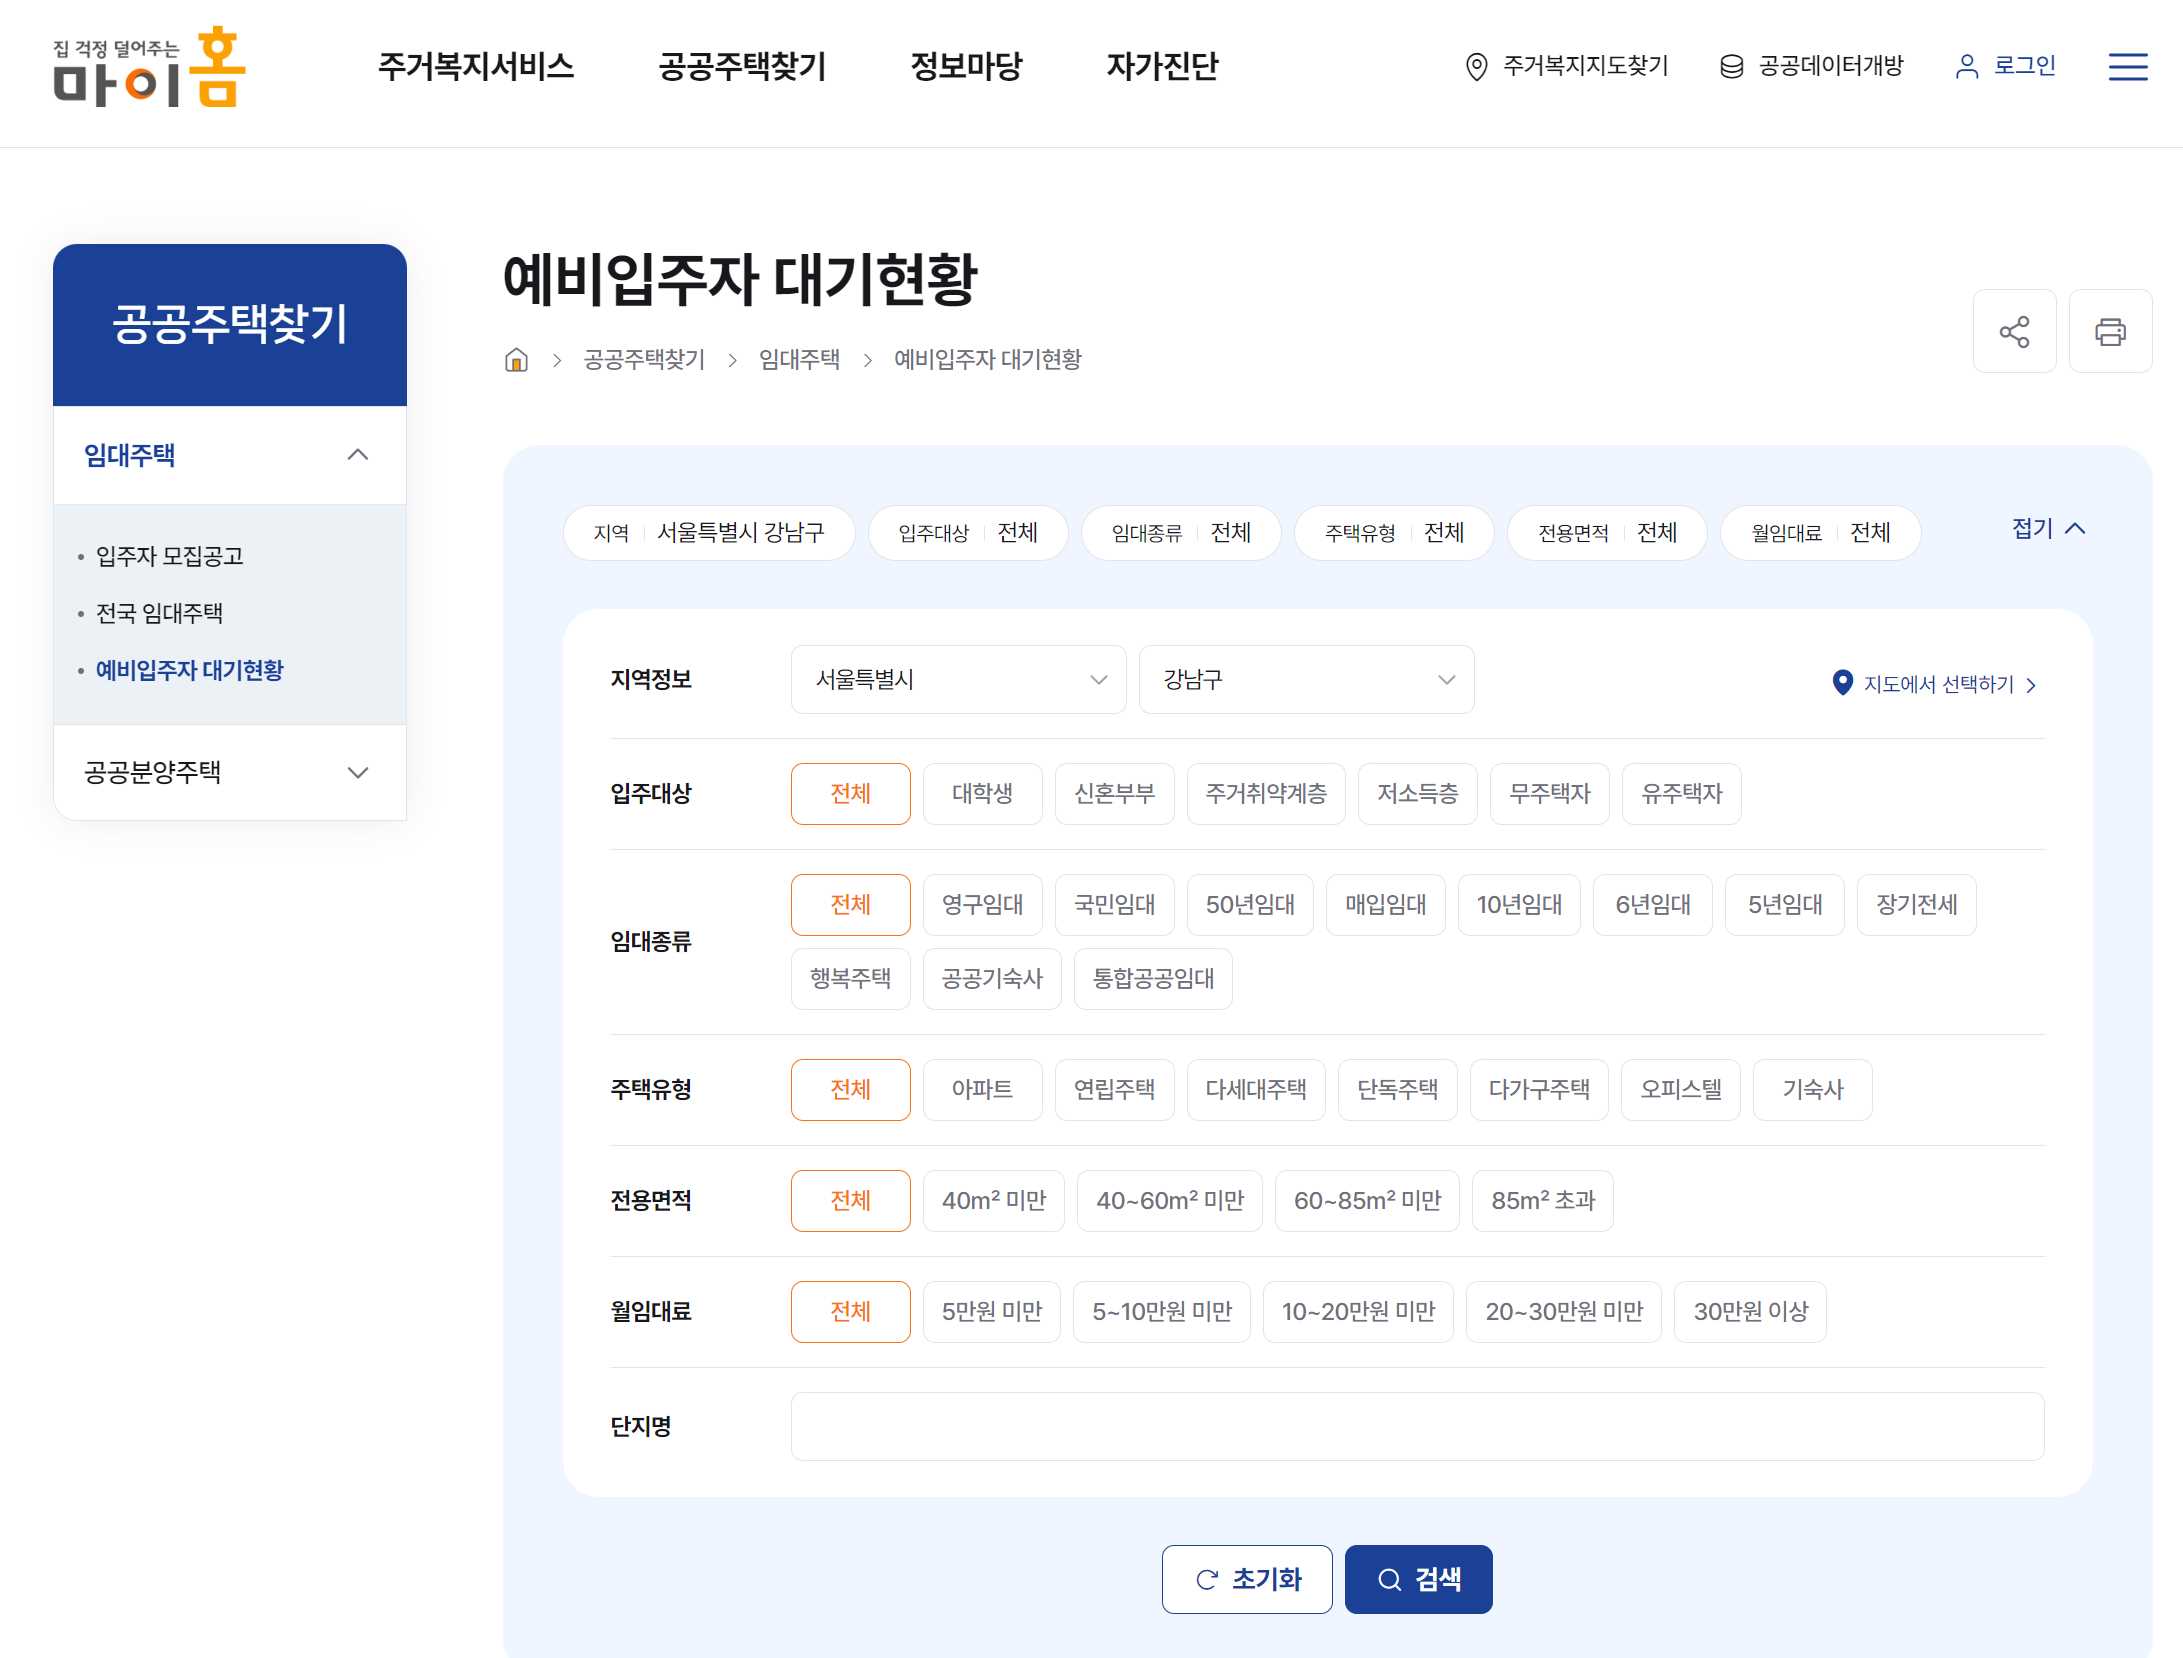The height and width of the screenshot is (1658, 2183).
Task: Open 공공주택찾기 top menu
Action: (x=741, y=67)
